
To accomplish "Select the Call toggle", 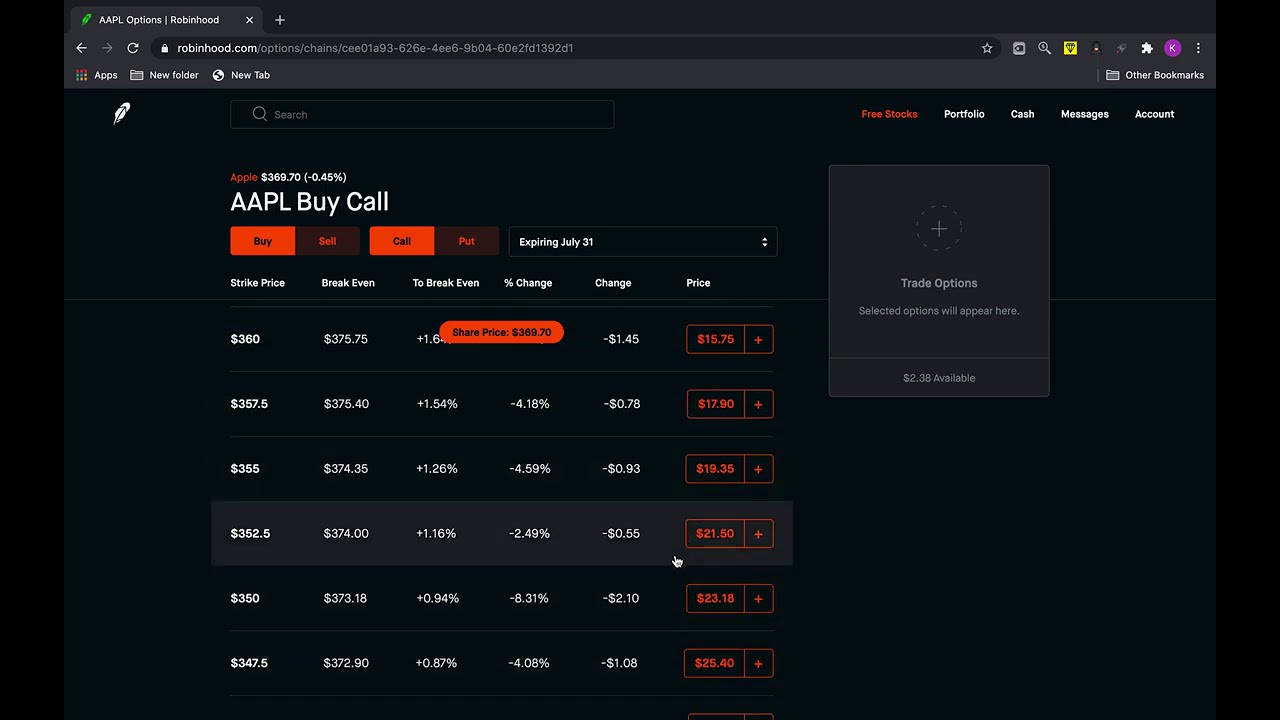I will pos(402,241).
